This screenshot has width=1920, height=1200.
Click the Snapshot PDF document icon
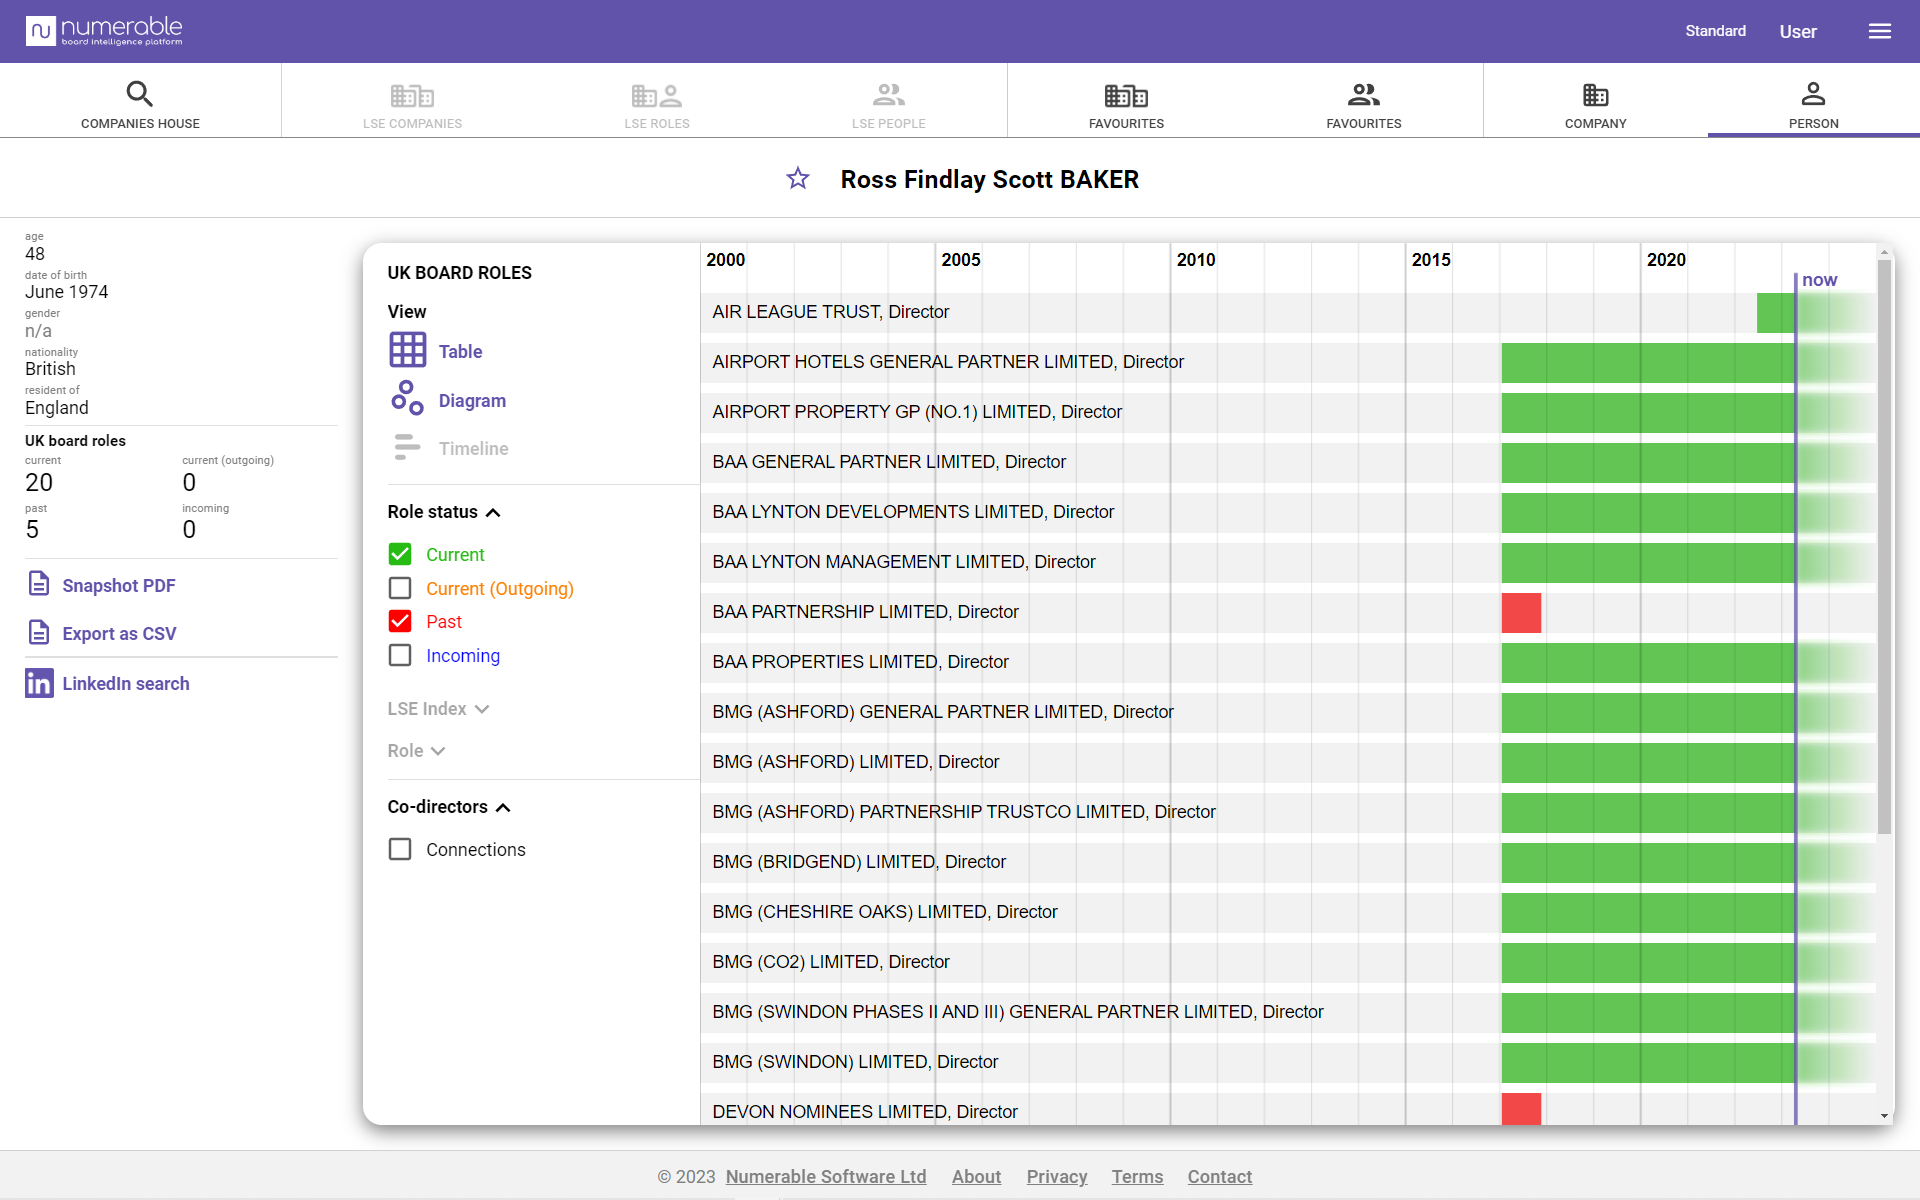click(39, 584)
